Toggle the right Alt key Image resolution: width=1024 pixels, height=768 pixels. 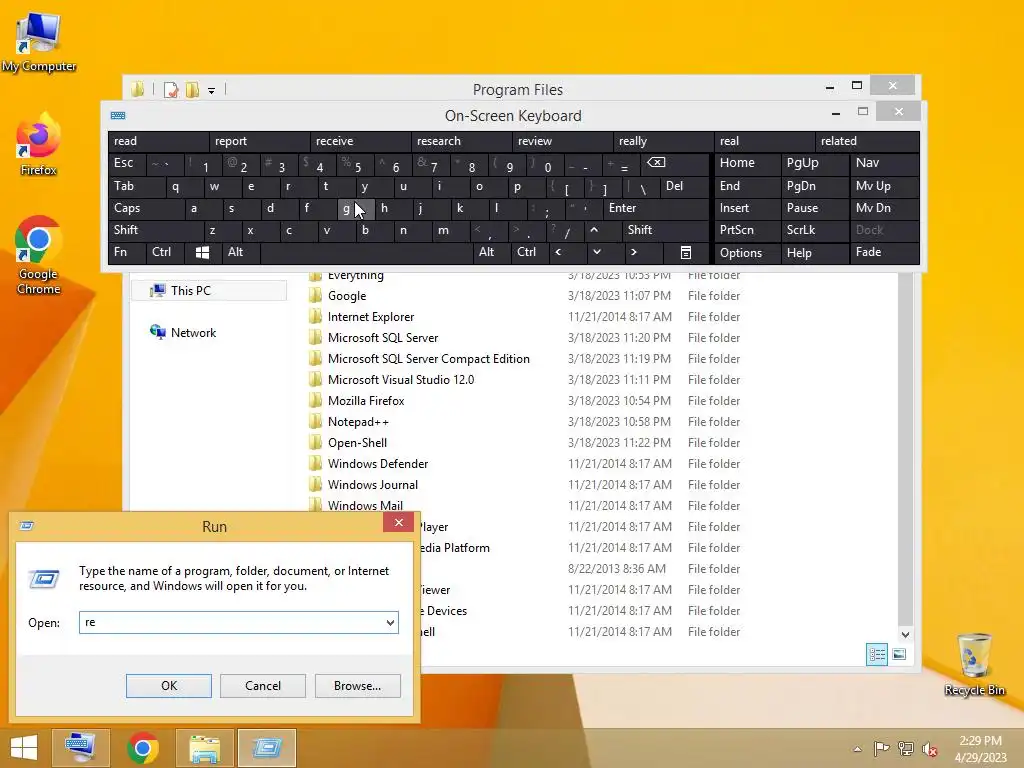[492, 253]
